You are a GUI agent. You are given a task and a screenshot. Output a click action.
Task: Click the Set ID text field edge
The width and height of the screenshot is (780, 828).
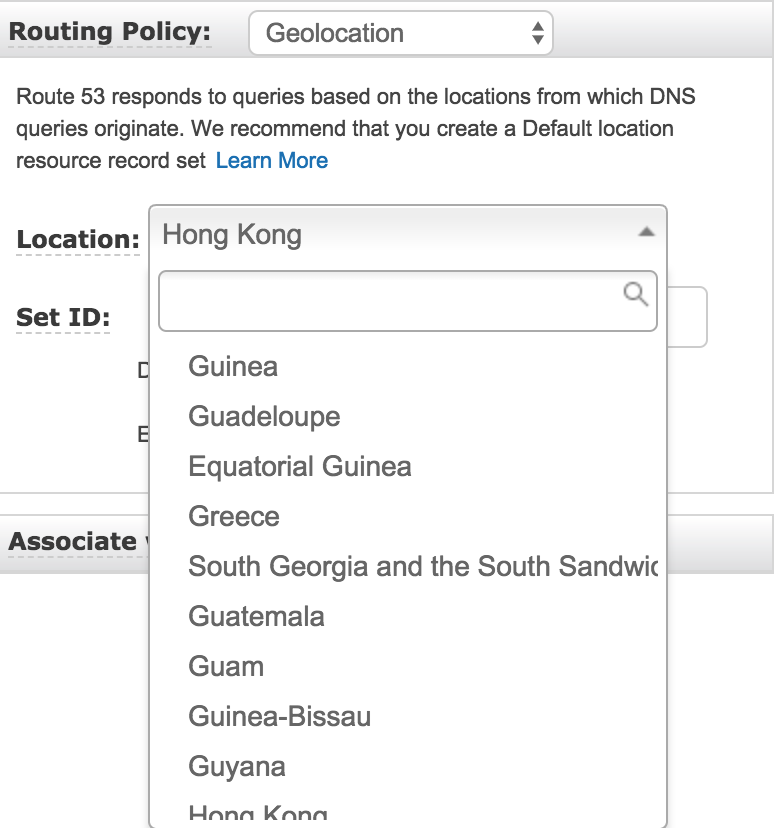pos(687,317)
